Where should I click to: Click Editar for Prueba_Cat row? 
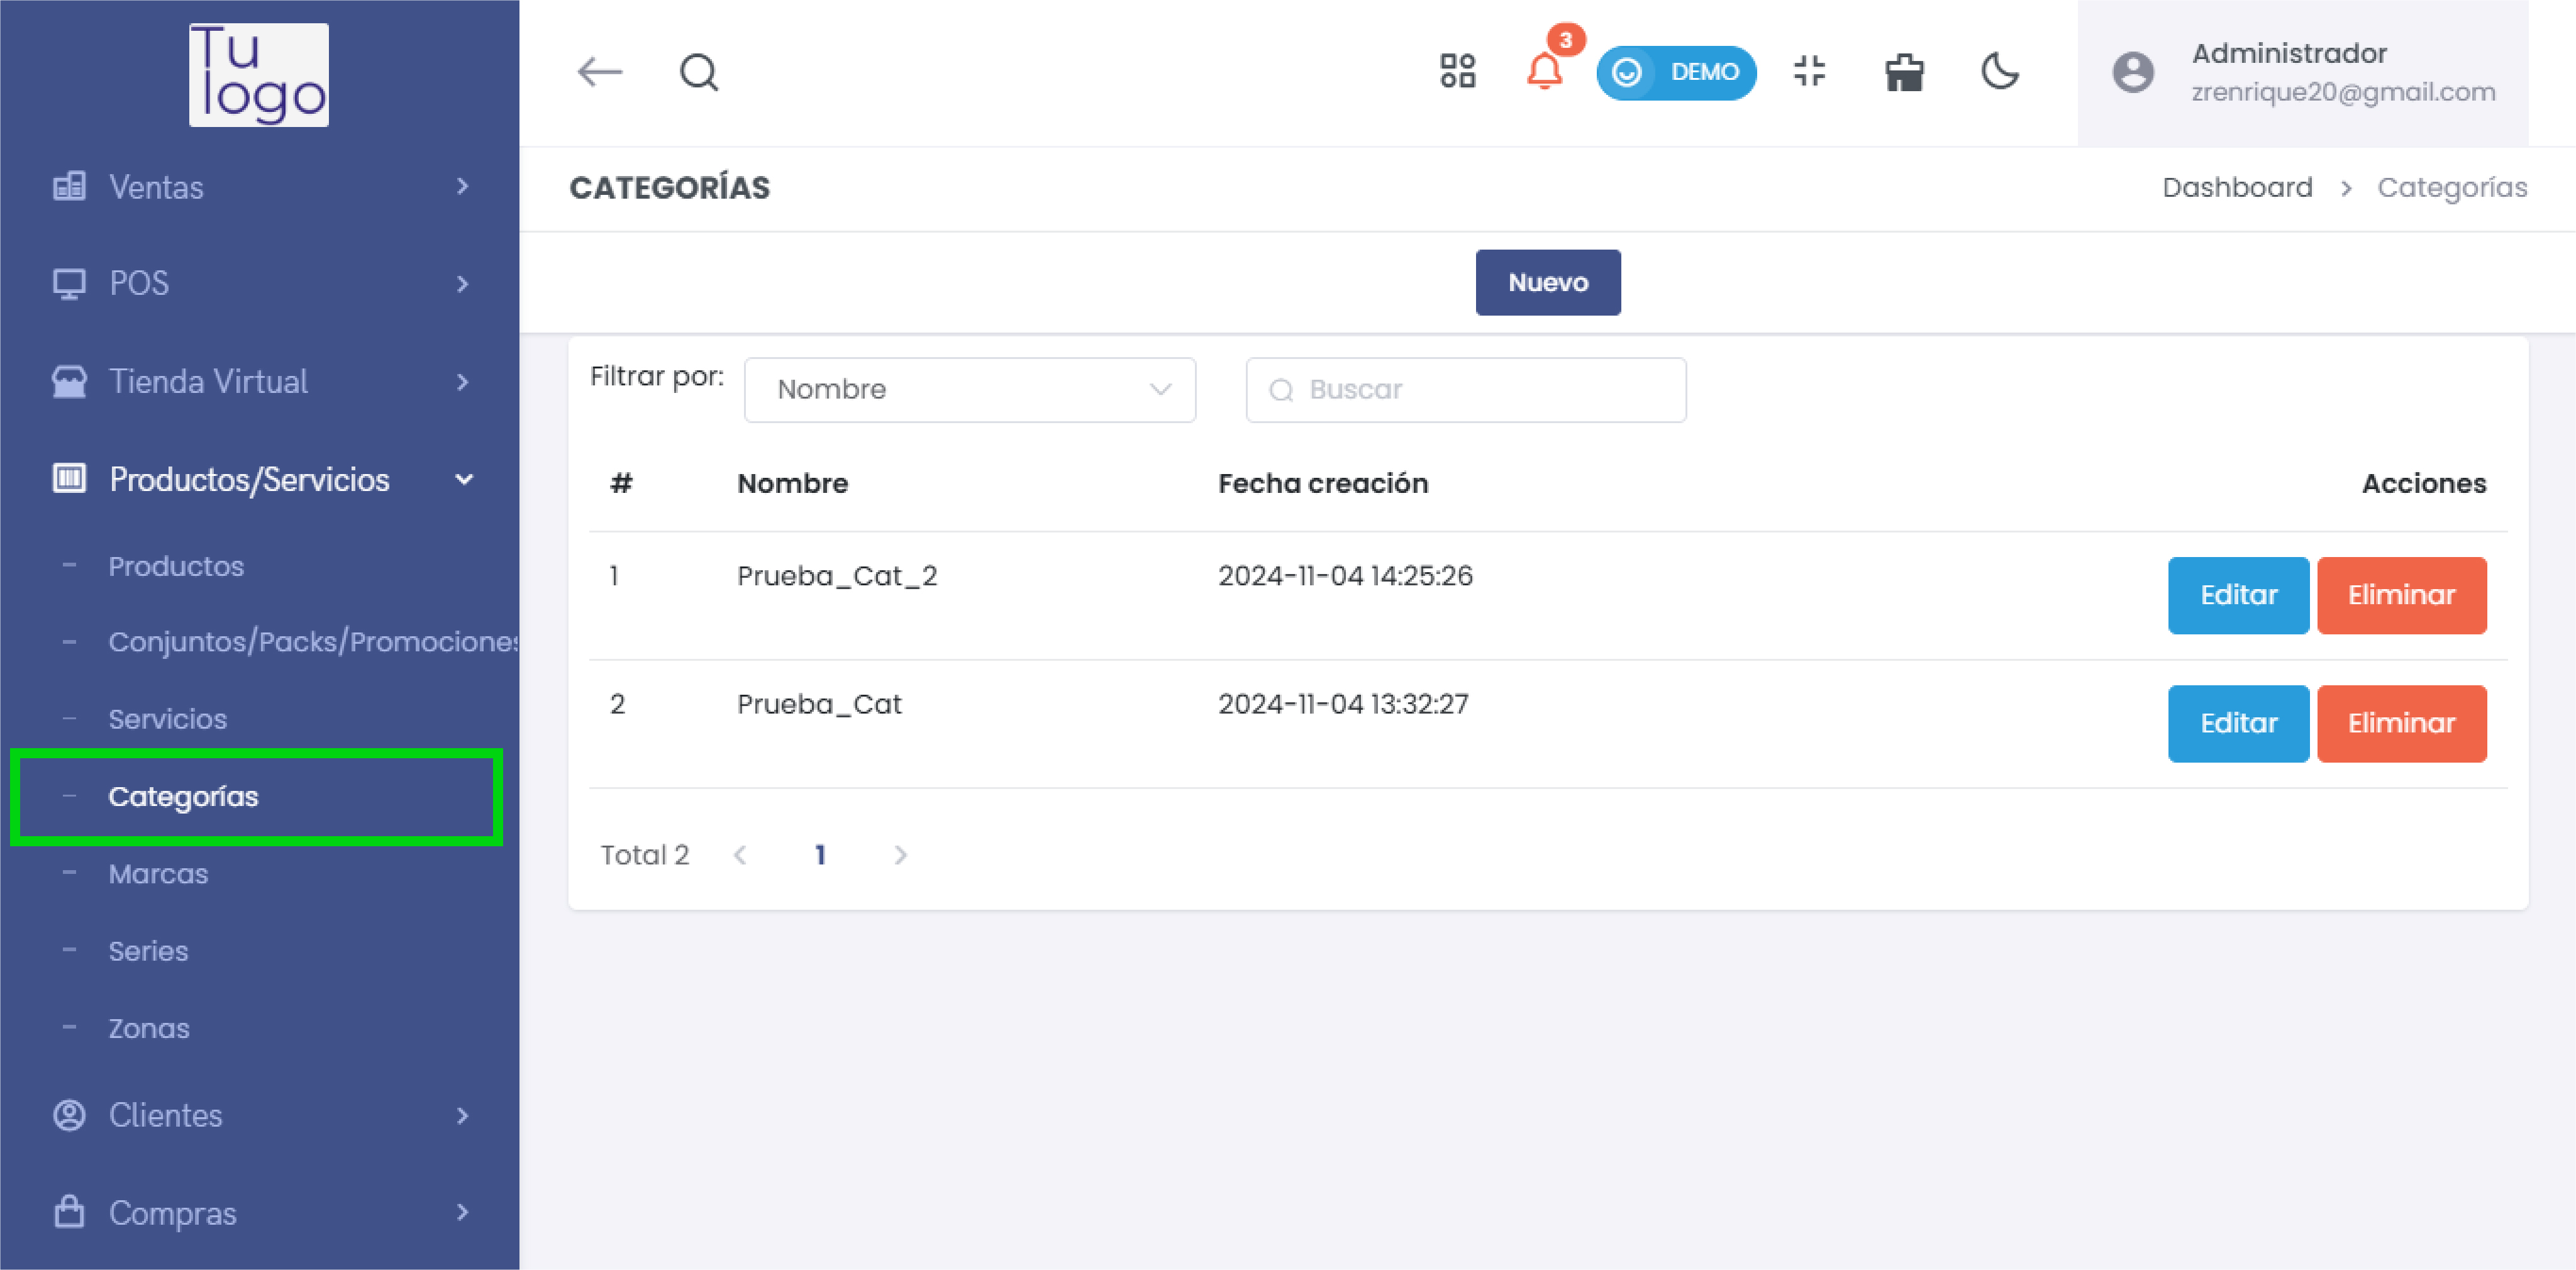click(x=2238, y=723)
